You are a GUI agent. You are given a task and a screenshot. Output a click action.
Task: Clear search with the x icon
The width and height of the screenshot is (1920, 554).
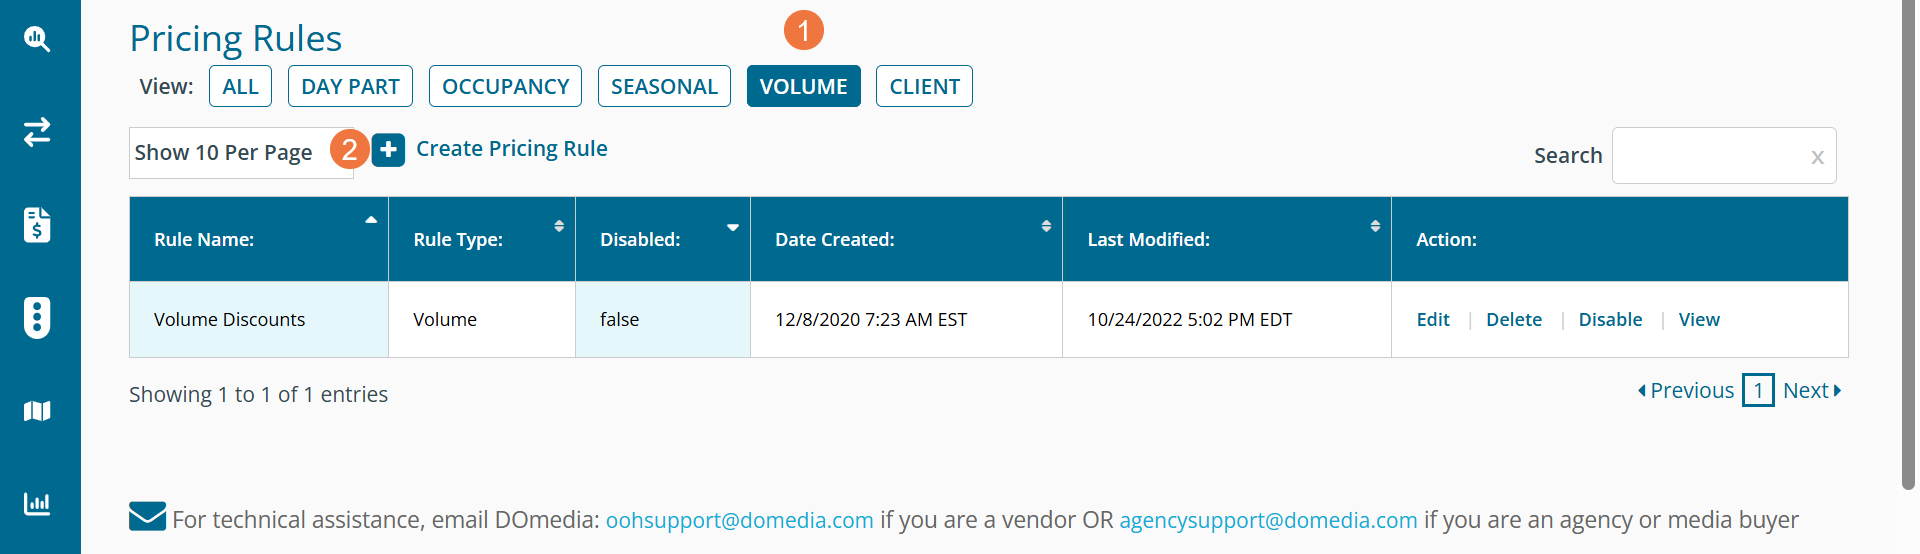coord(1817,157)
